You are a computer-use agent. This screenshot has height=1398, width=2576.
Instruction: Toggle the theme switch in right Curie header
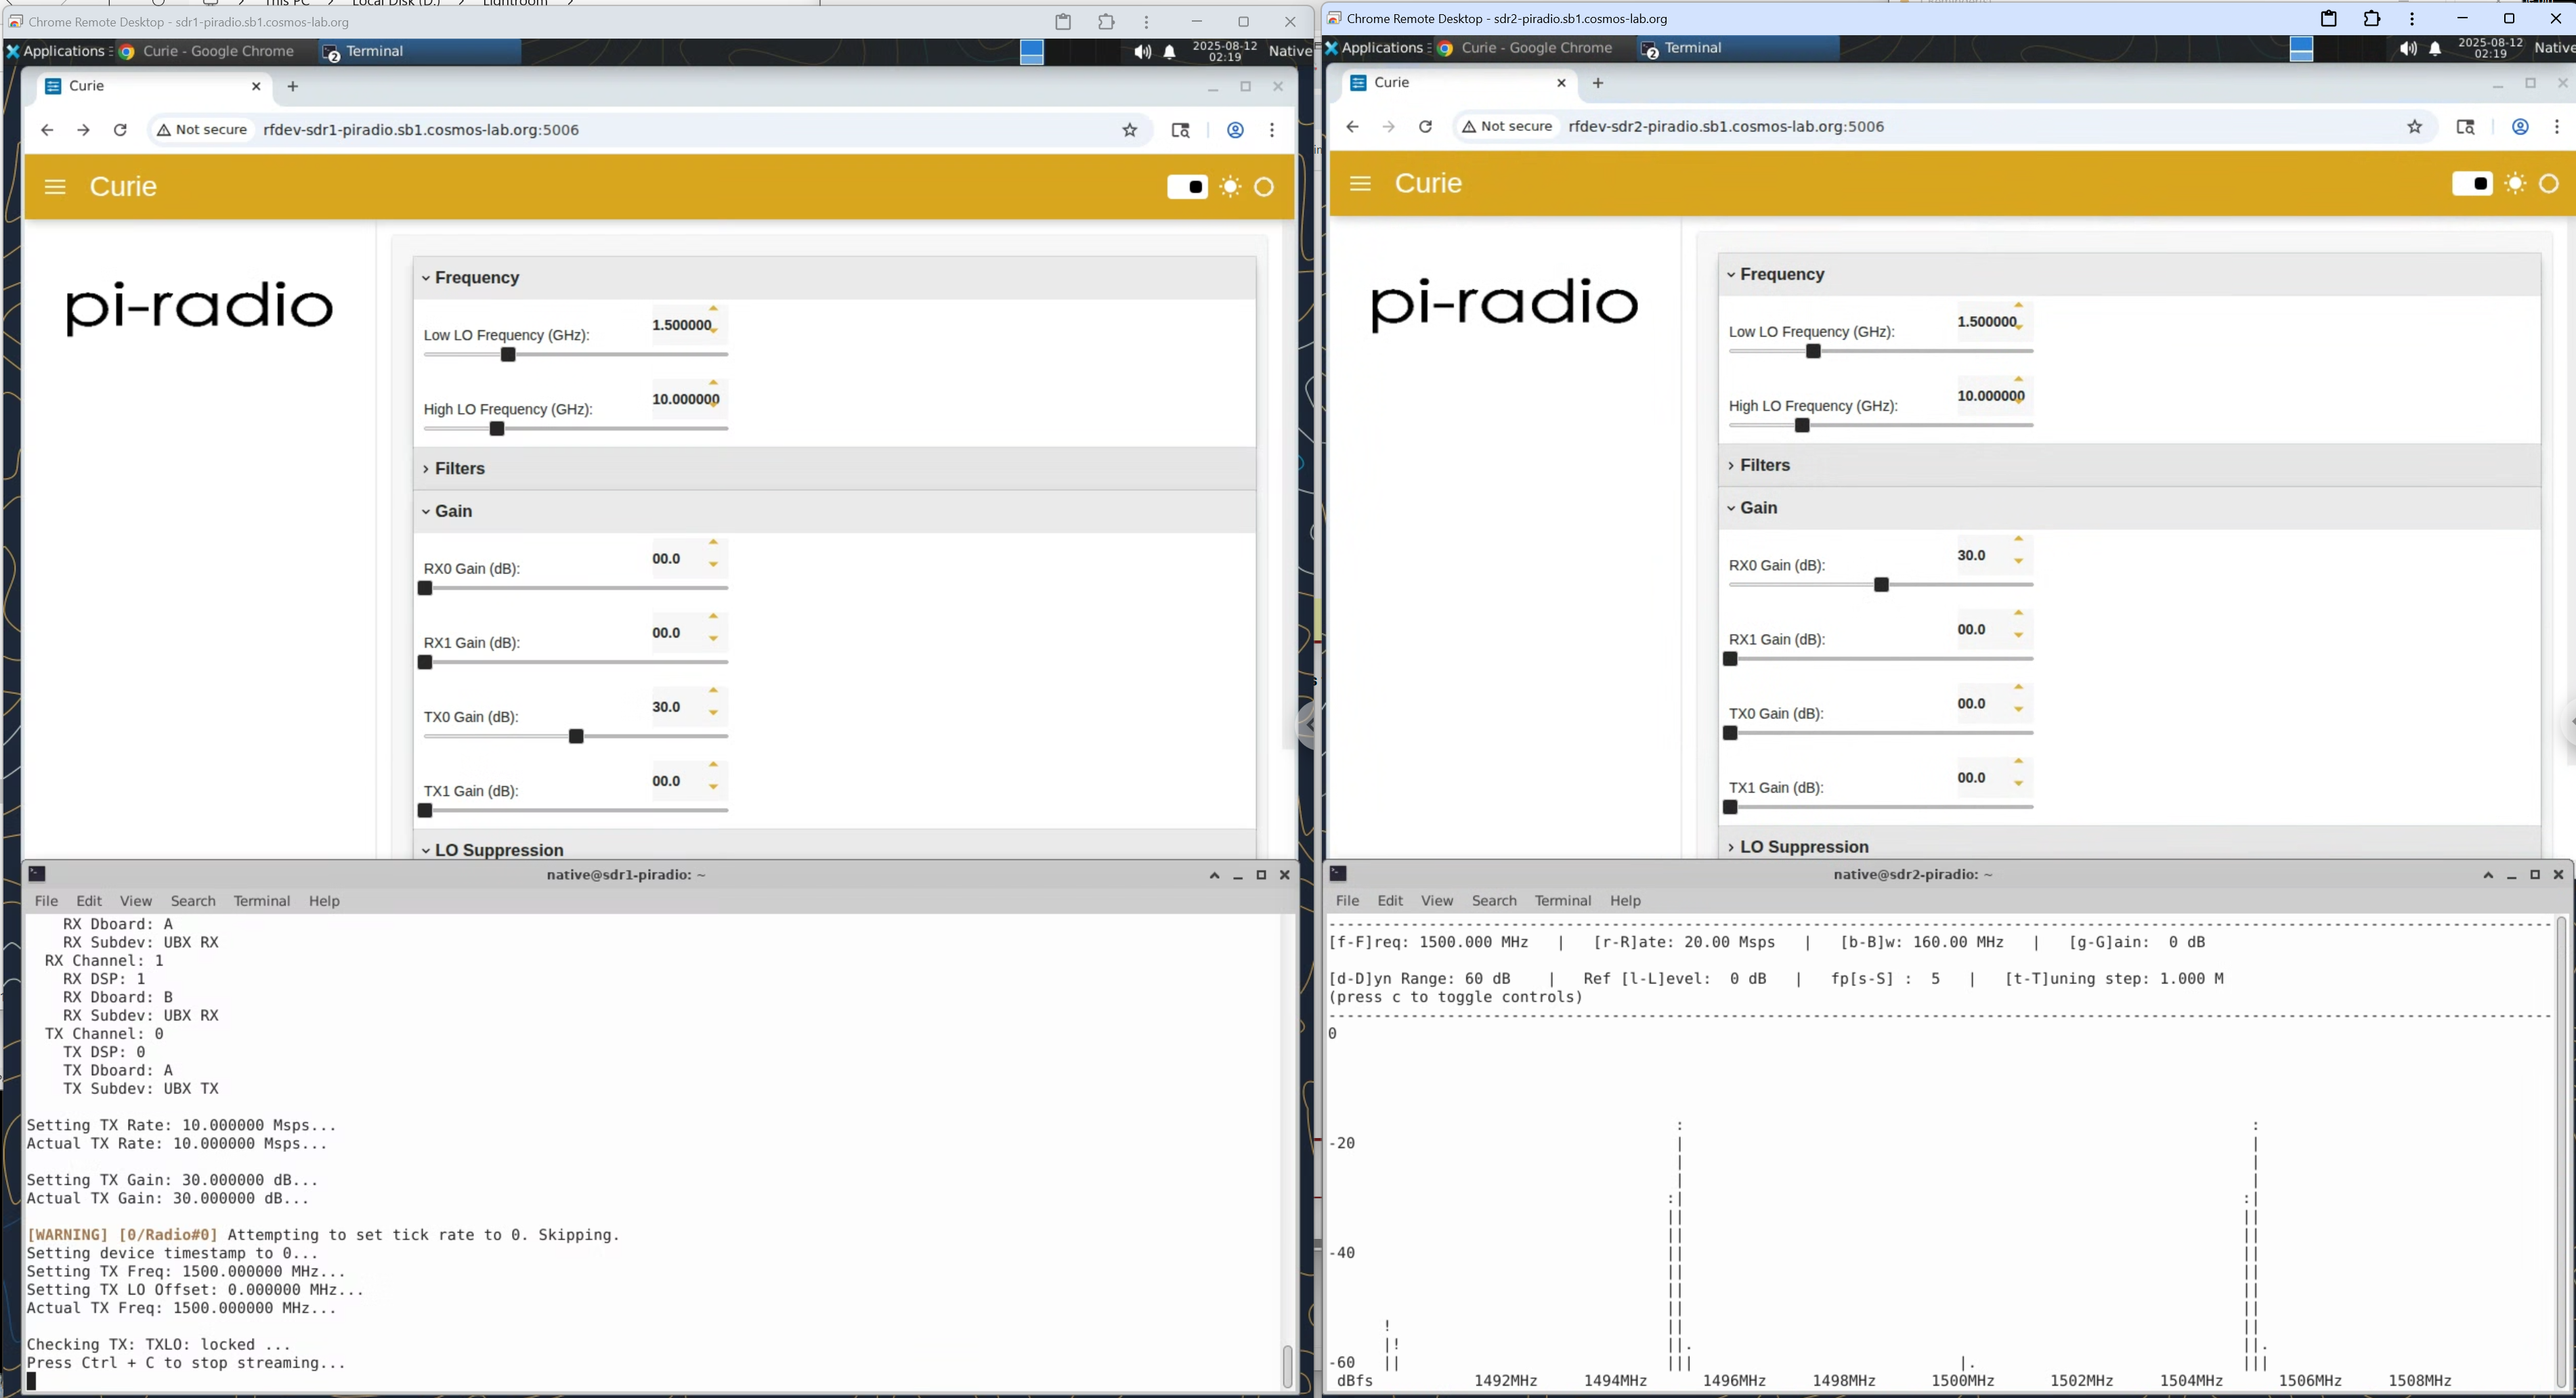point(2472,183)
